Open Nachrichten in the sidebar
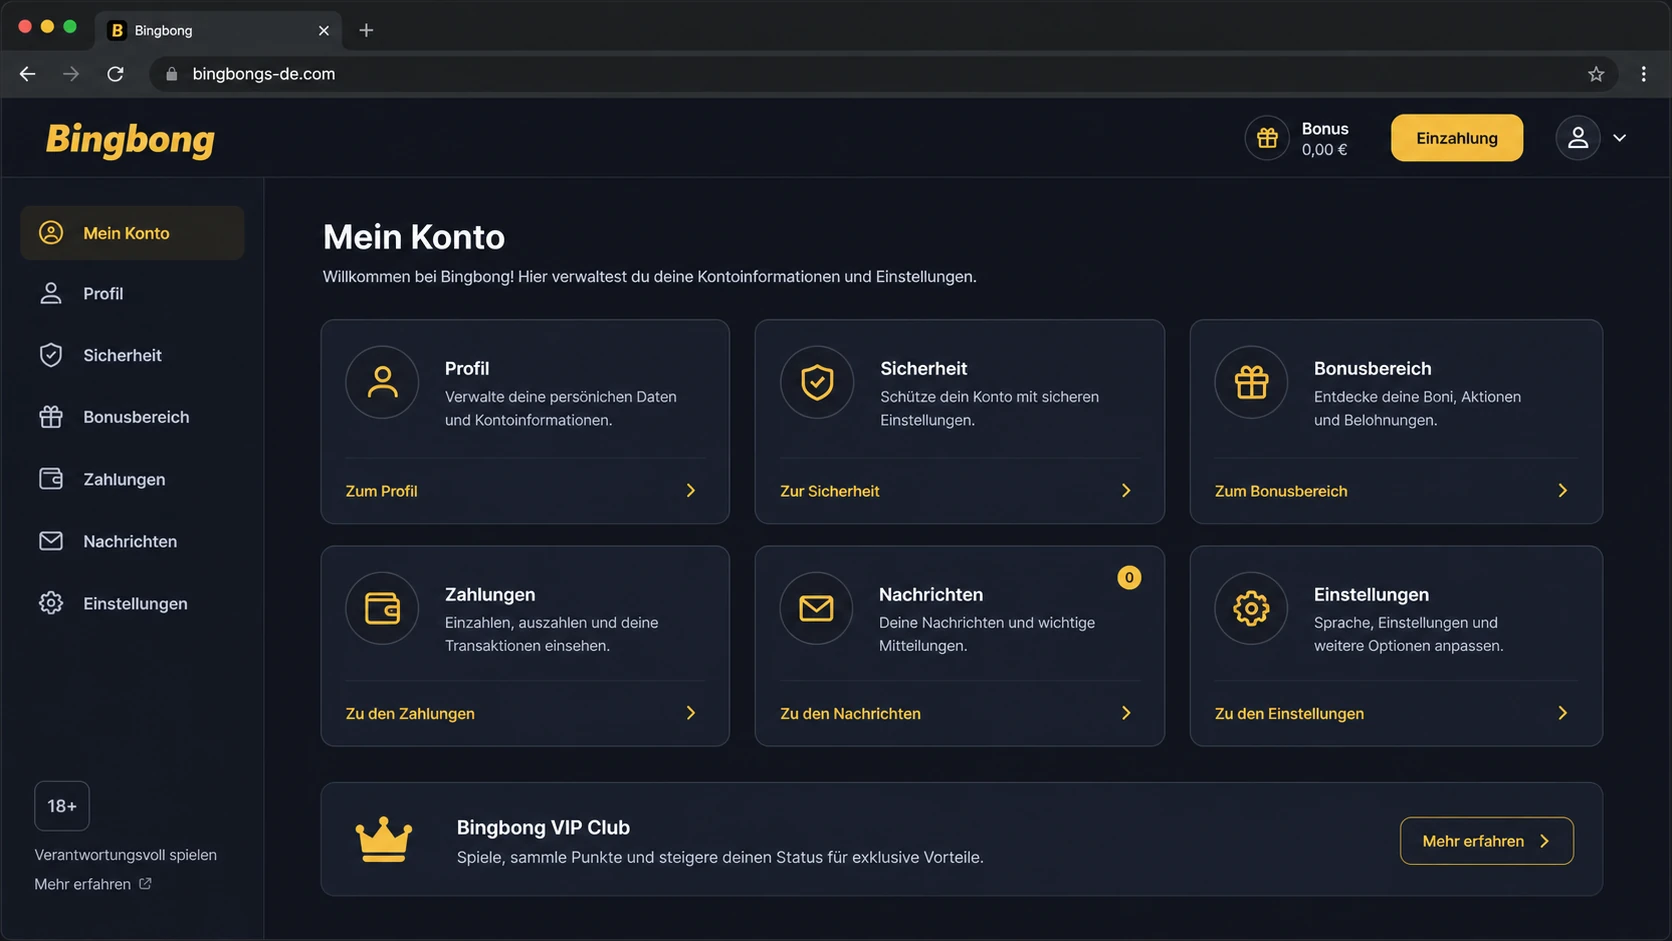 tap(132, 541)
